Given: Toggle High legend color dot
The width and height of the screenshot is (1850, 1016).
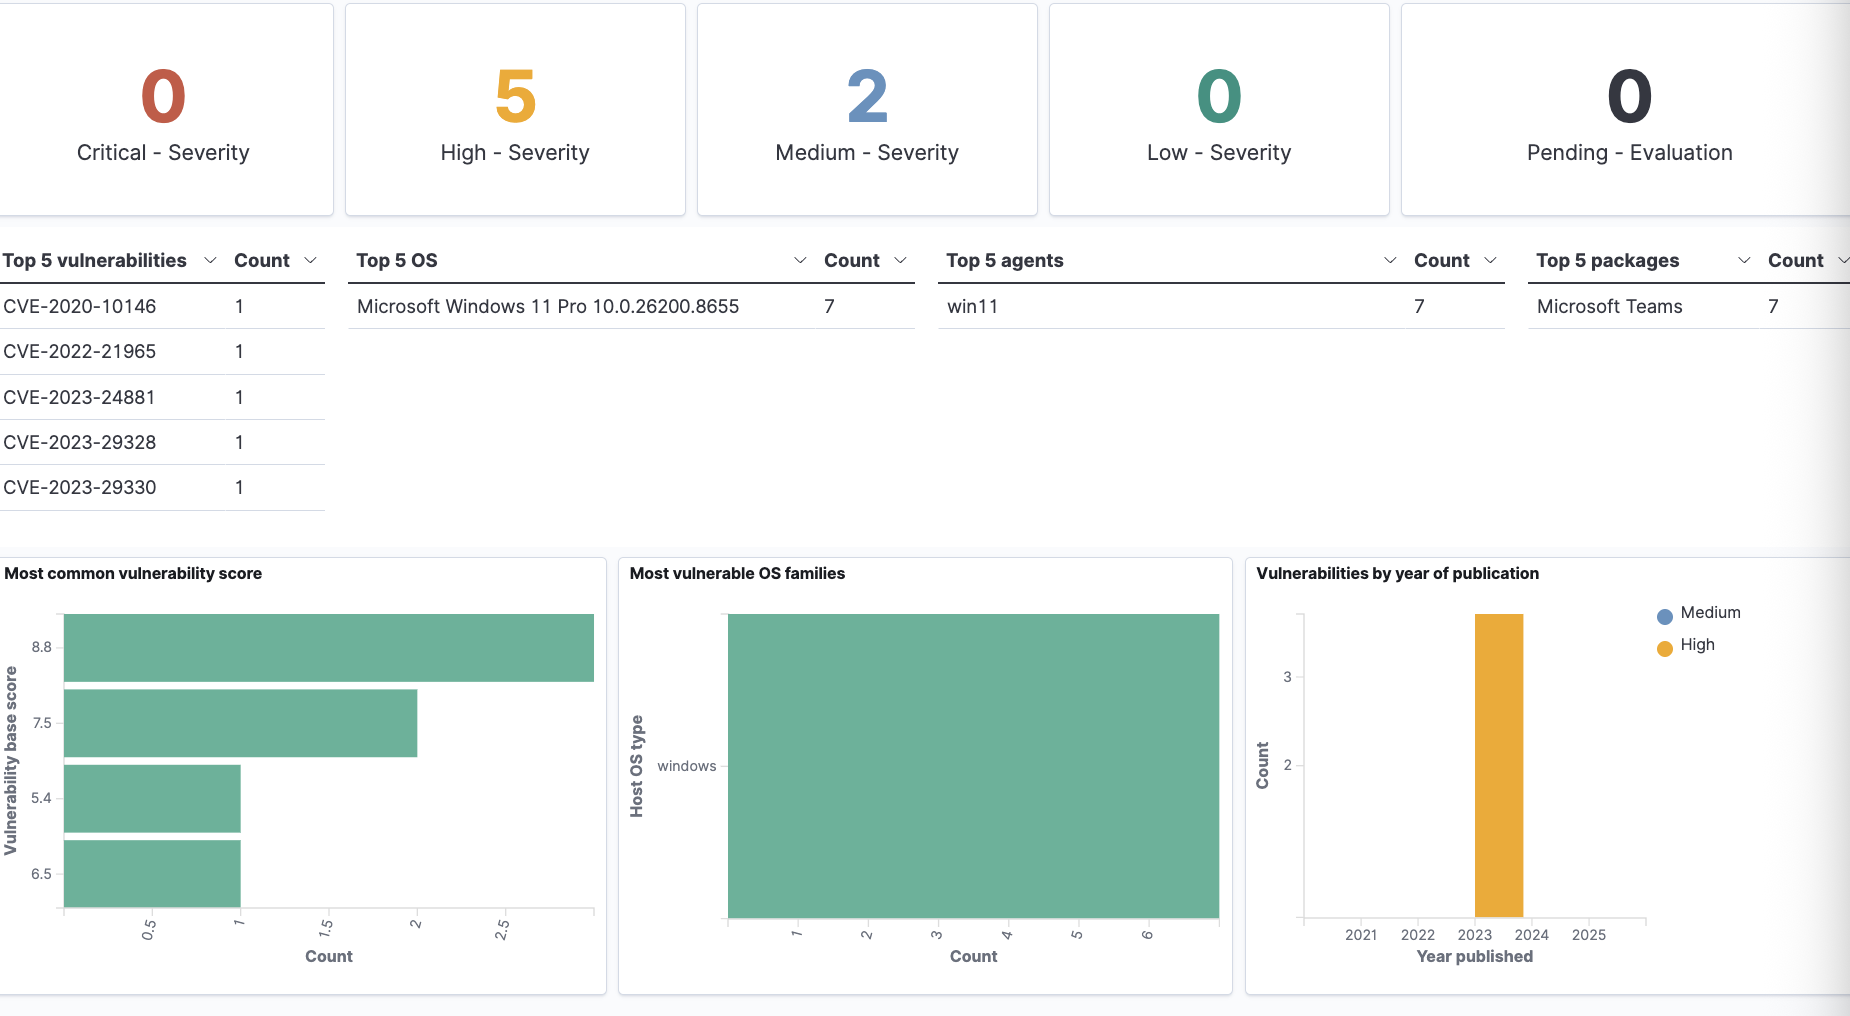Looking at the screenshot, I should 1665,648.
